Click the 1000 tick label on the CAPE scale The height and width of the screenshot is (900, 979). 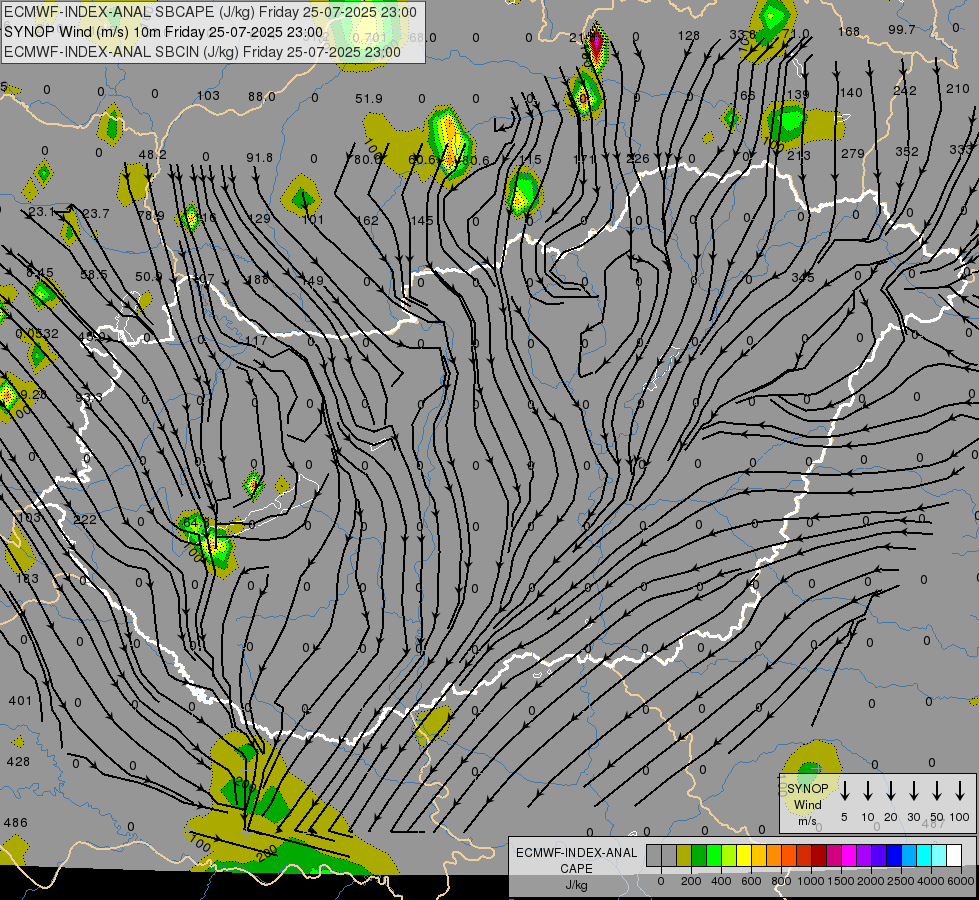[811, 881]
